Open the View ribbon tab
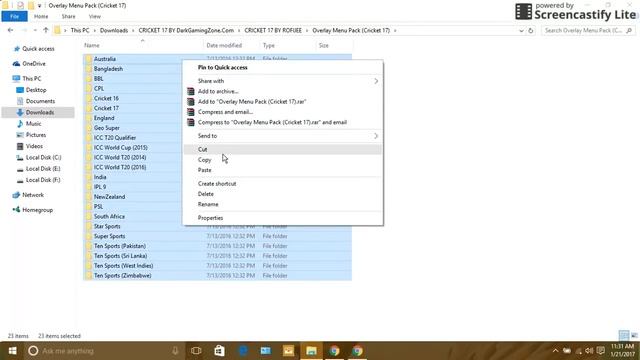 point(95,16)
